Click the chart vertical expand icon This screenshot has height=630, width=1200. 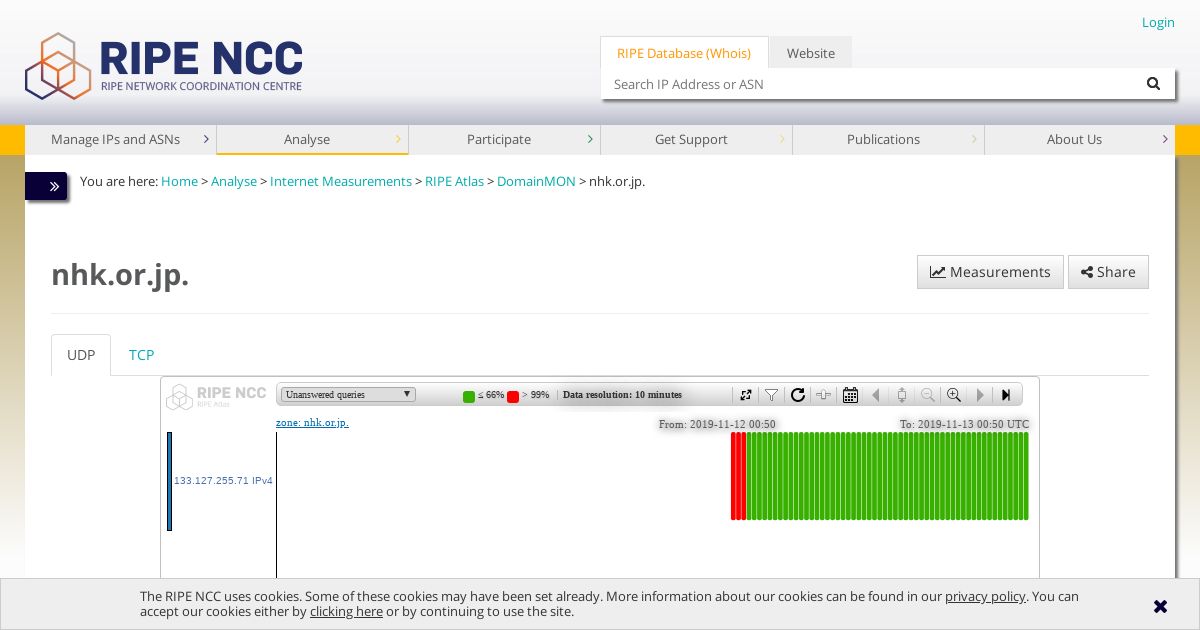902,395
